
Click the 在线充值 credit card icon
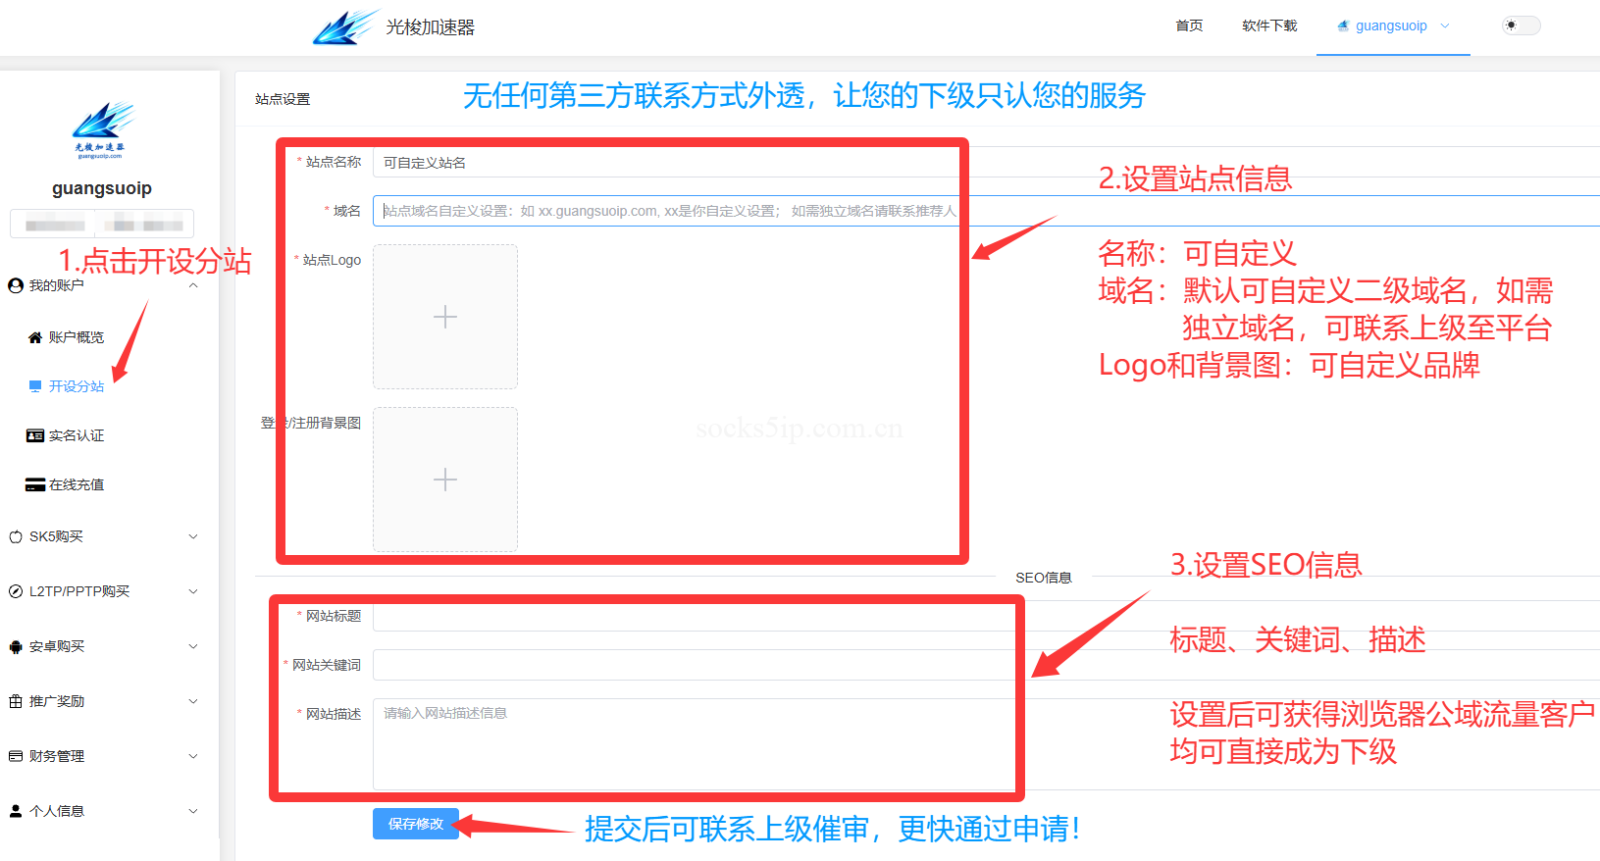35,485
